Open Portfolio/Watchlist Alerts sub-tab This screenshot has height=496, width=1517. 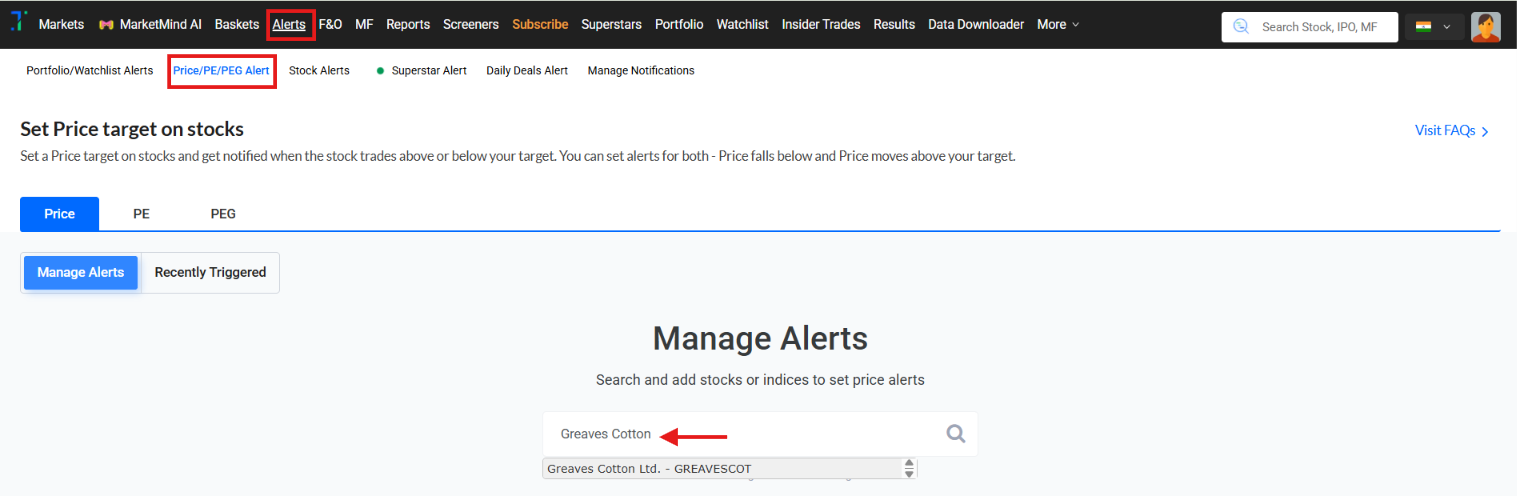click(90, 71)
